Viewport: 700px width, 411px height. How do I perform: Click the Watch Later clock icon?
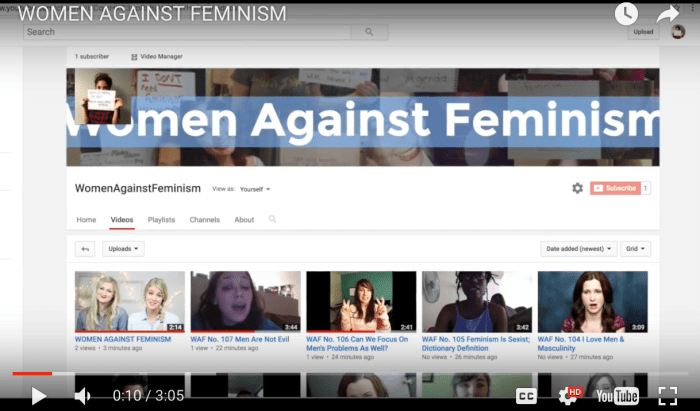626,14
